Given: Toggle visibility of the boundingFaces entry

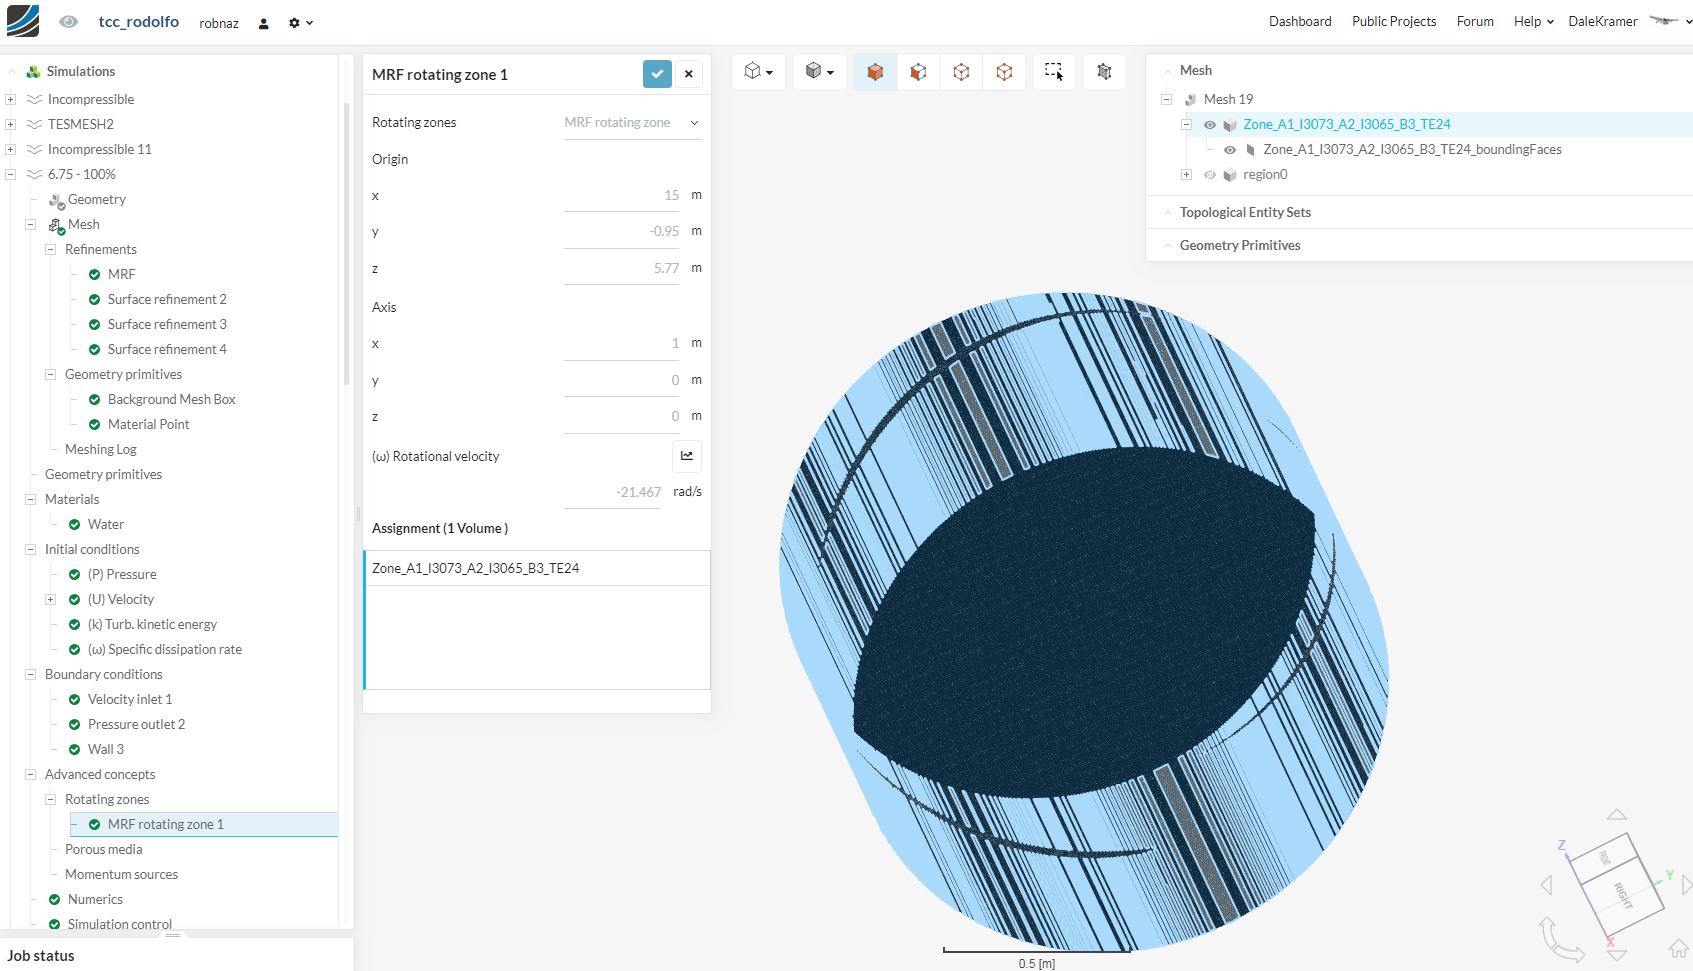Looking at the screenshot, I should pos(1230,150).
